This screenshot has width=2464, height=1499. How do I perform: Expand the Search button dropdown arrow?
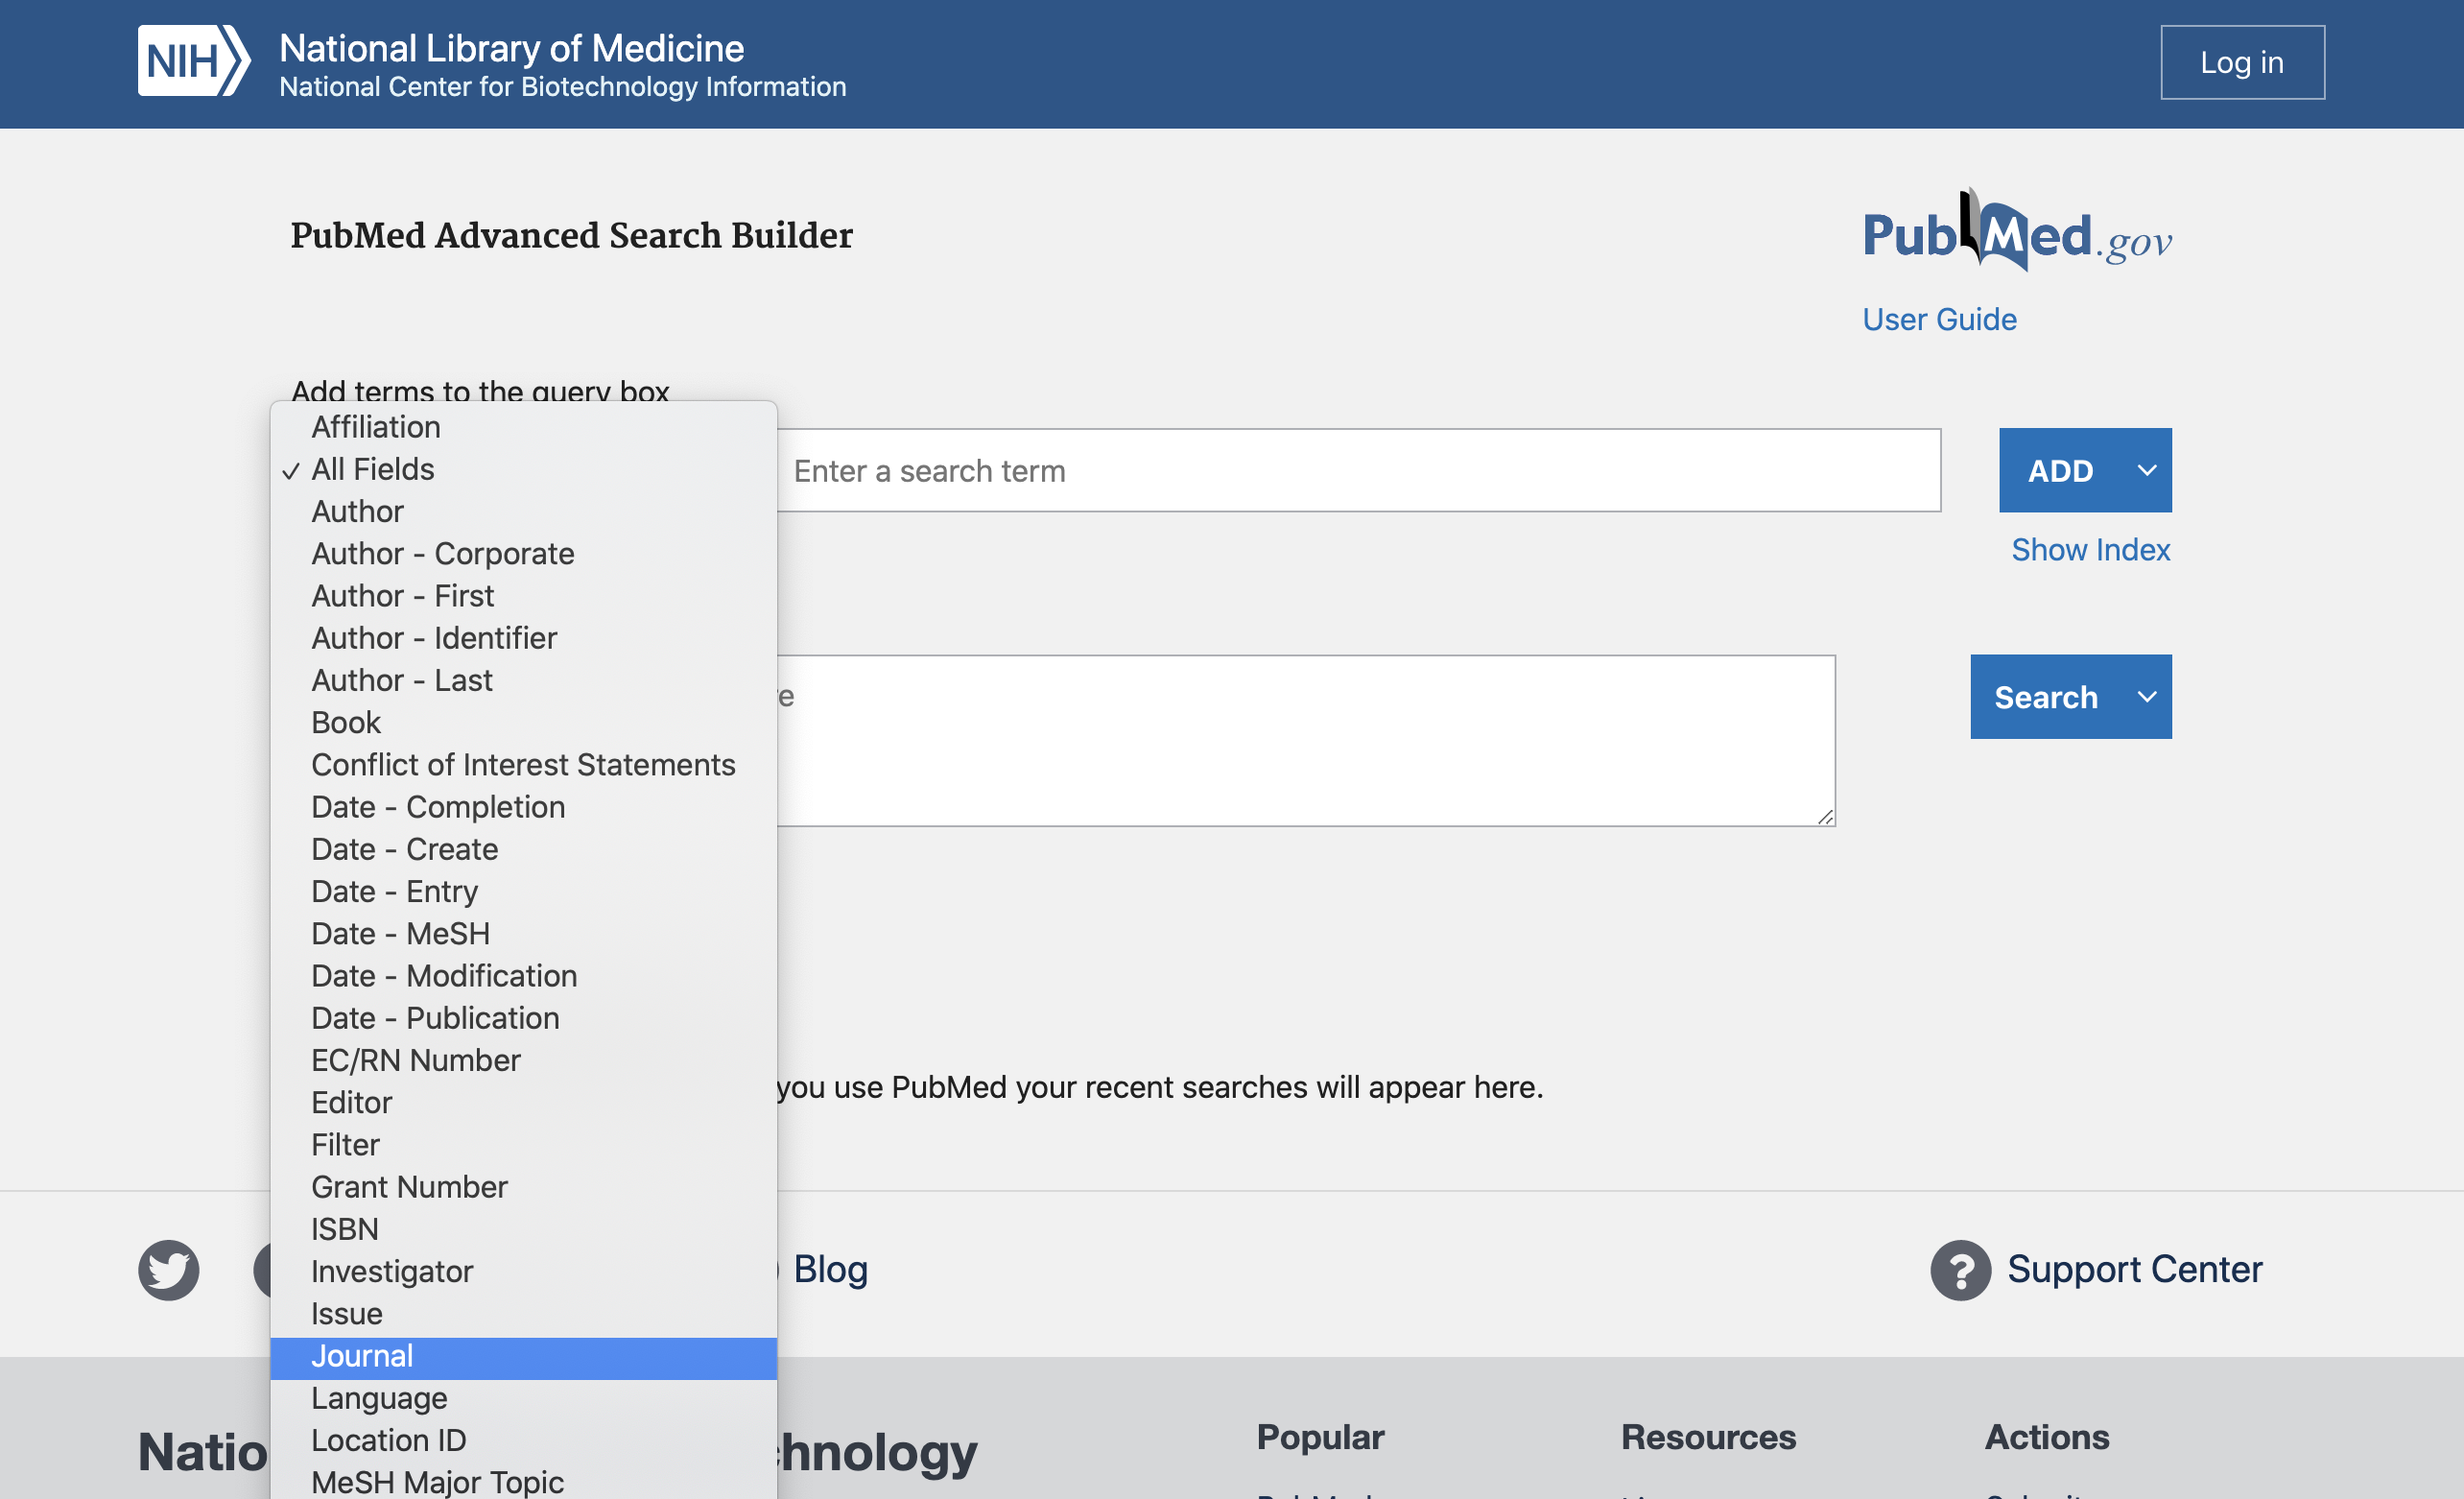point(2146,697)
